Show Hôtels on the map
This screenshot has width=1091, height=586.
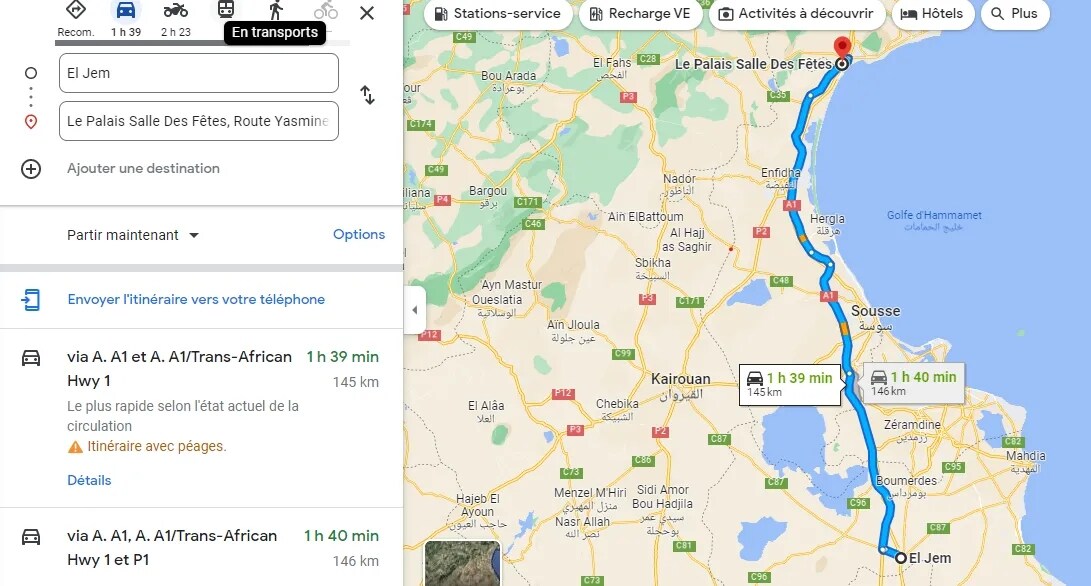[x=932, y=14]
